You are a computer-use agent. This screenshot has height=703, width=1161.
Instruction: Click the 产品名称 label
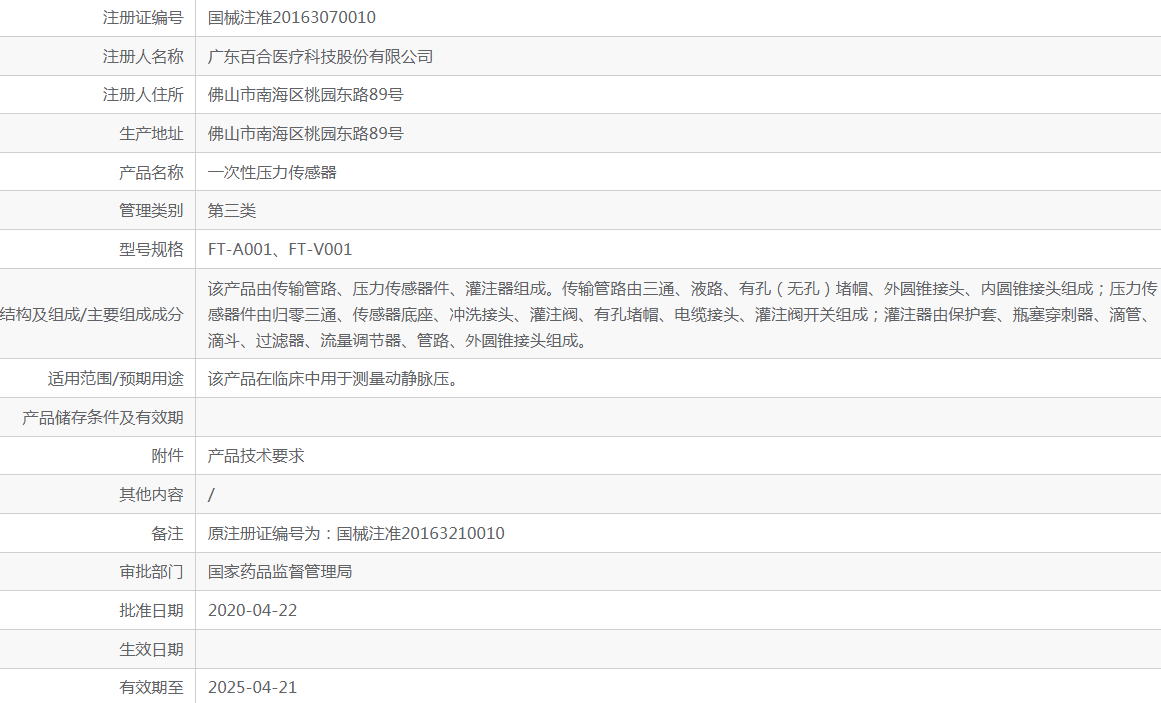(151, 172)
